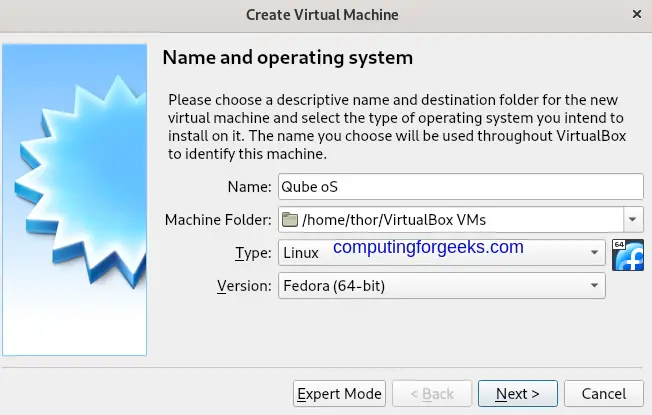Cancel the virtual machine creation

click(604, 393)
